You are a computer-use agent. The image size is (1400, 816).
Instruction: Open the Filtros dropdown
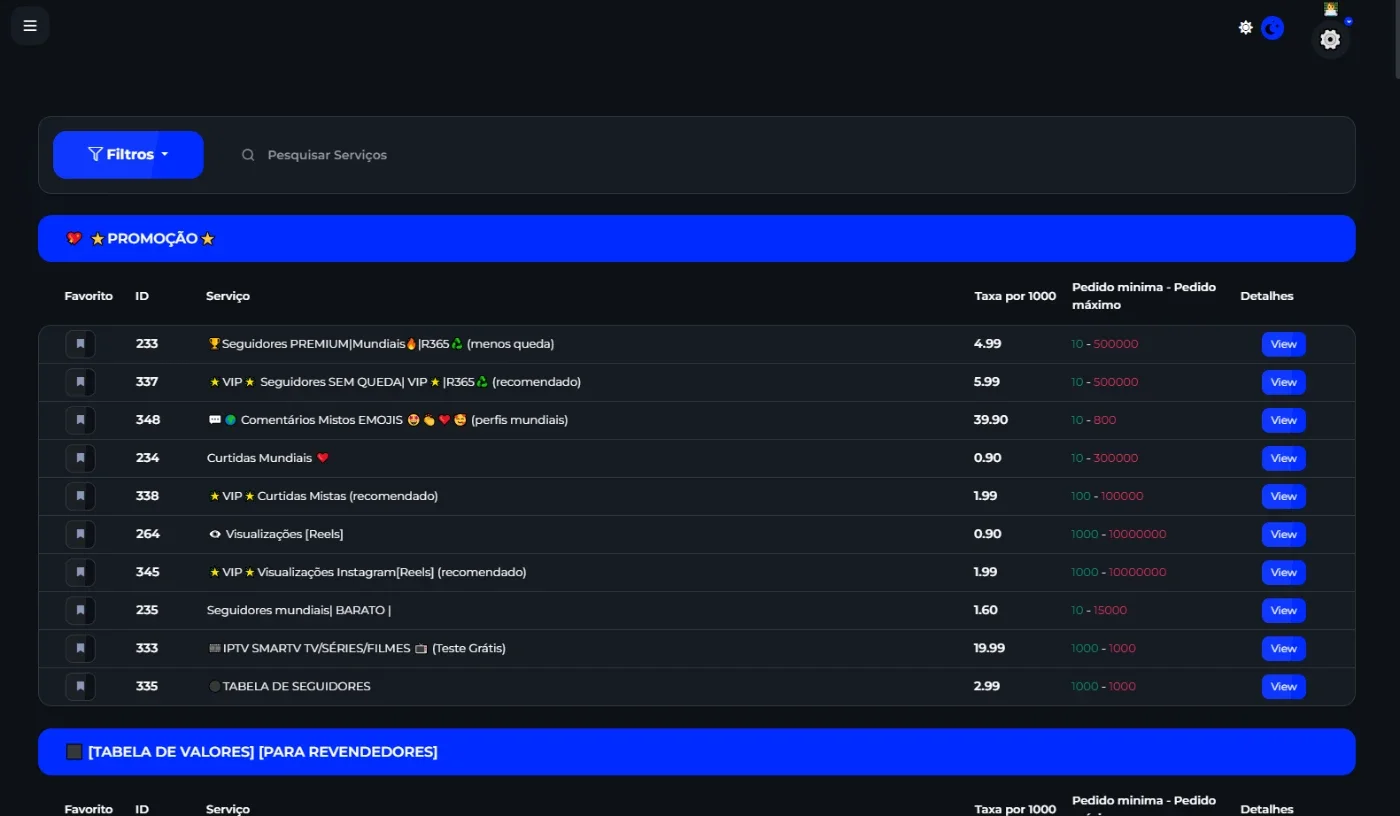click(x=128, y=155)
